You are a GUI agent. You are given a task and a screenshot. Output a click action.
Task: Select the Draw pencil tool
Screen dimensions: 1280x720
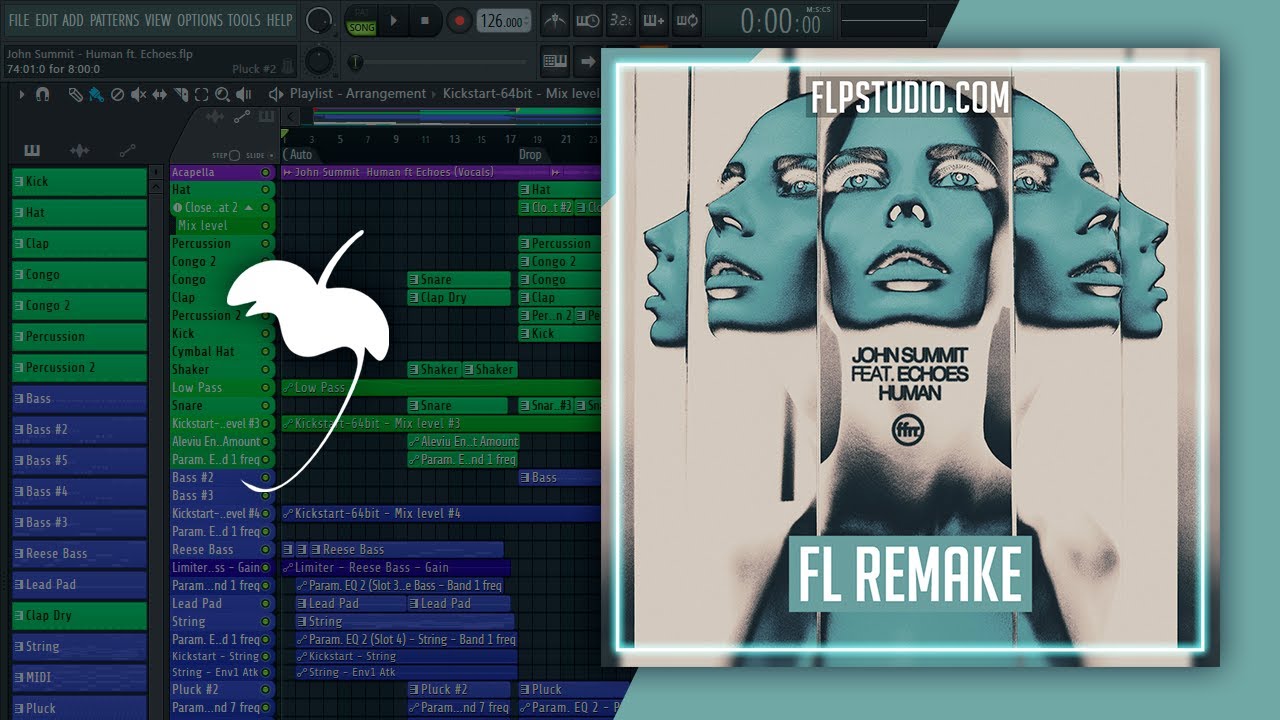(76, 95)
